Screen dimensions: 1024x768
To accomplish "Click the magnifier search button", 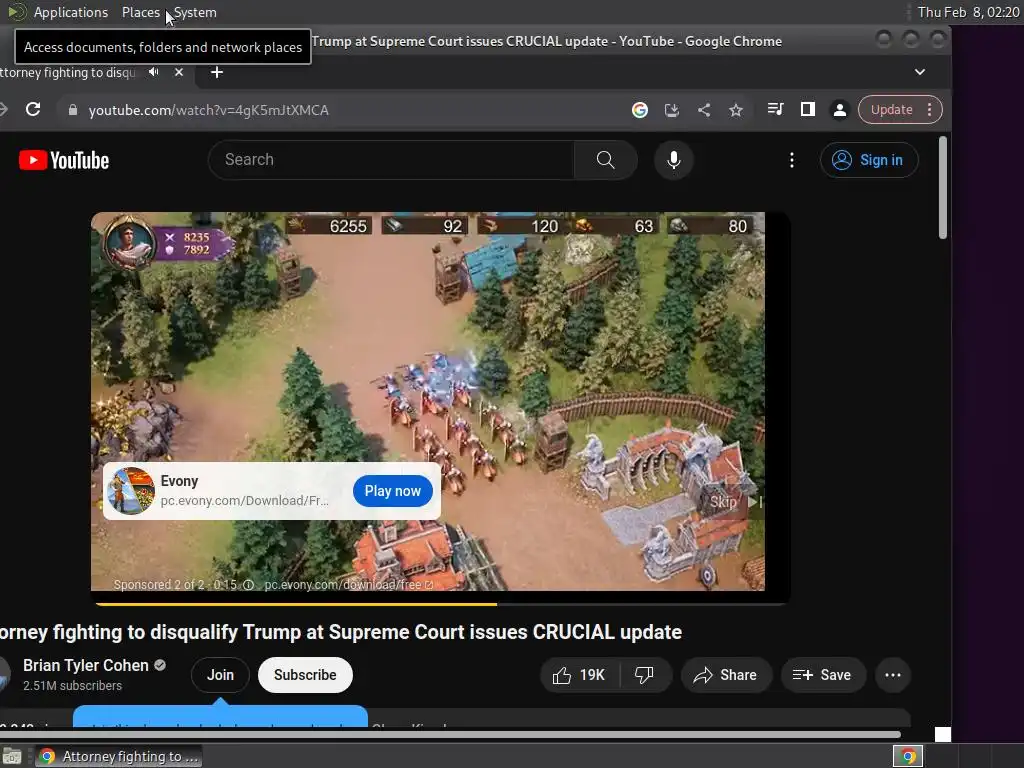I will pyautogui.click(x=605, y=160).
